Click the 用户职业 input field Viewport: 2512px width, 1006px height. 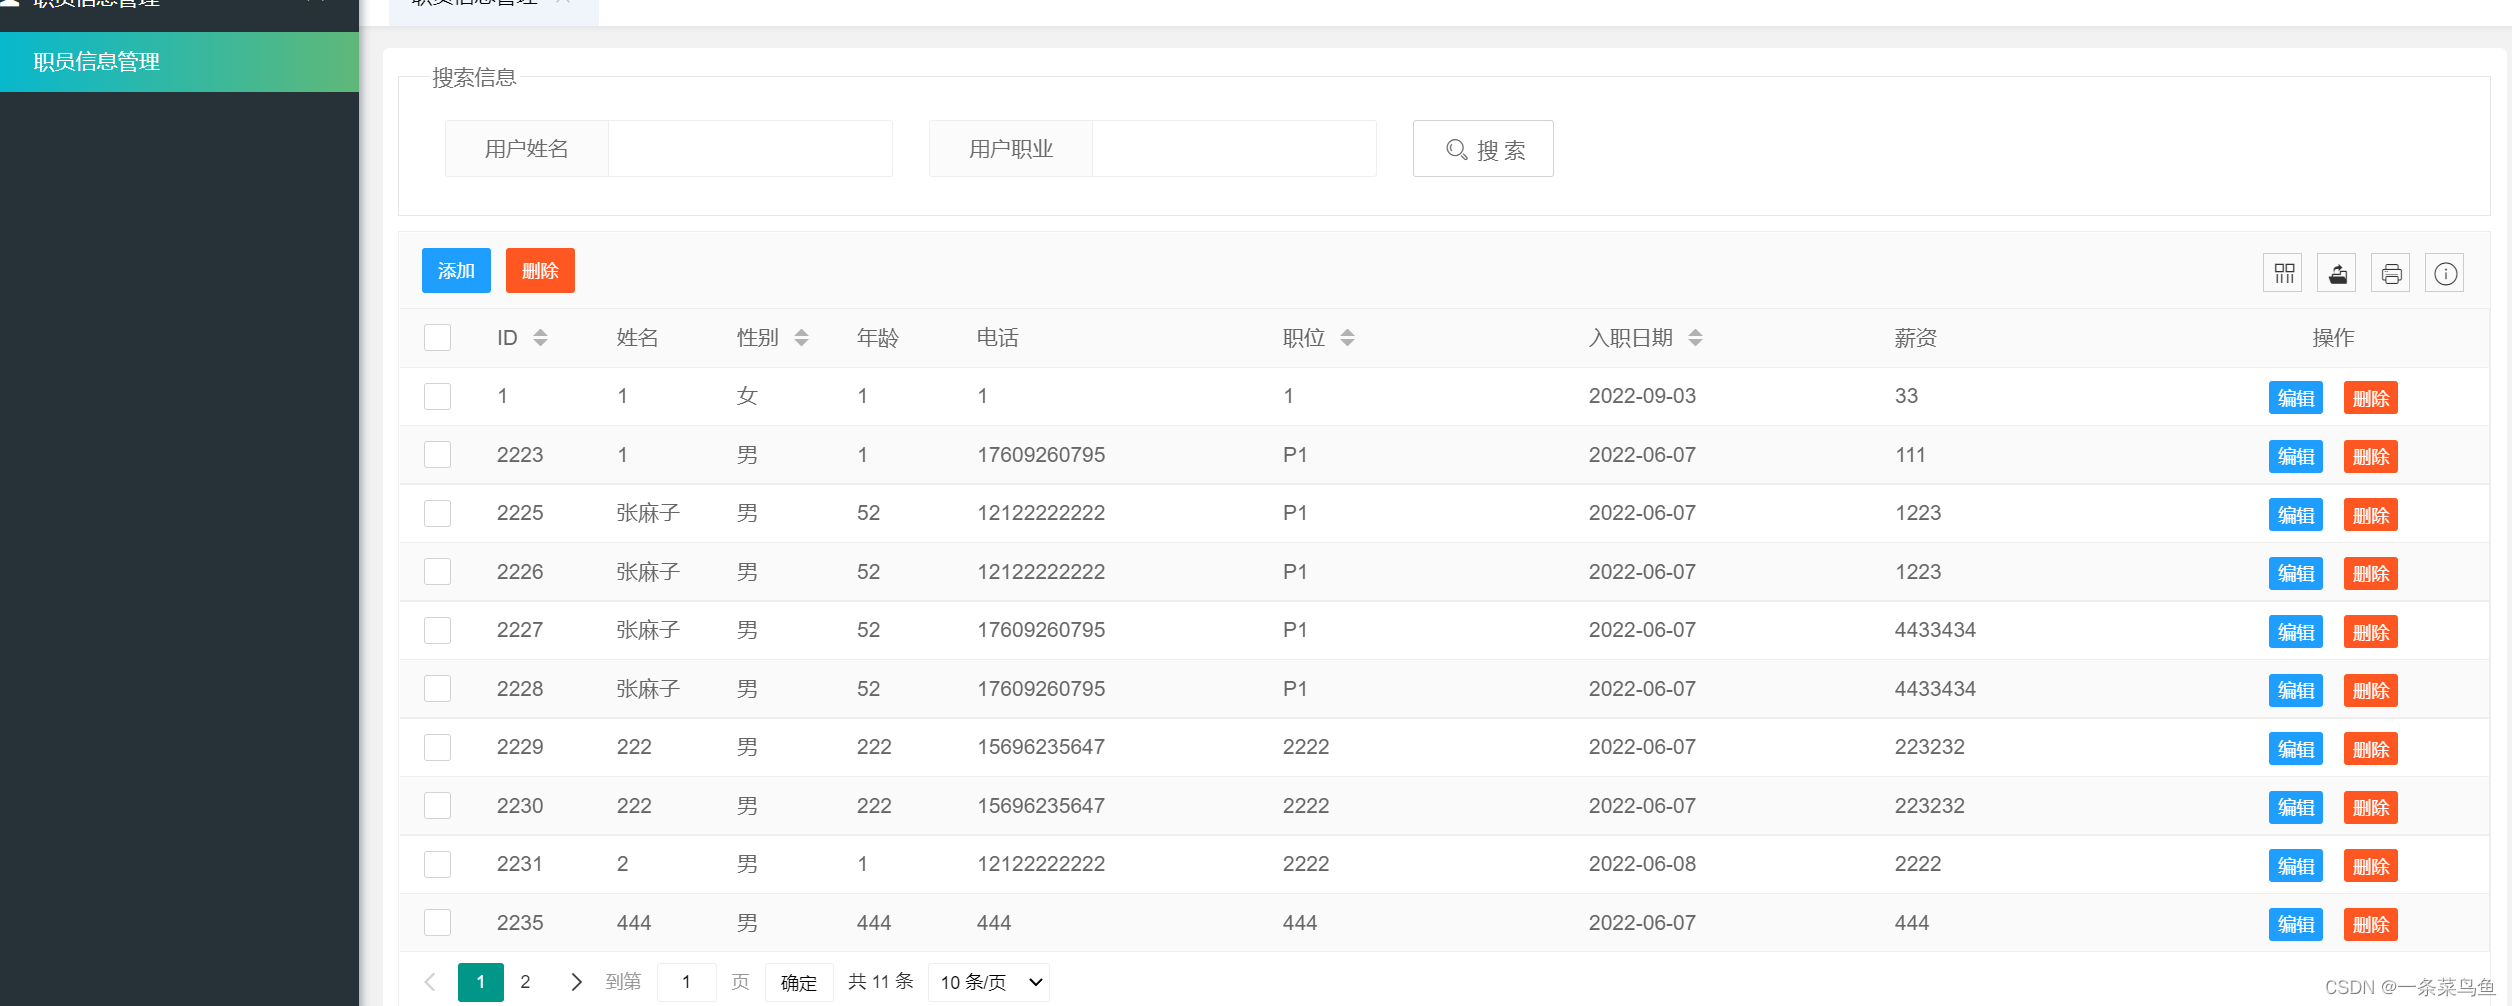[x=1234, y=149]
